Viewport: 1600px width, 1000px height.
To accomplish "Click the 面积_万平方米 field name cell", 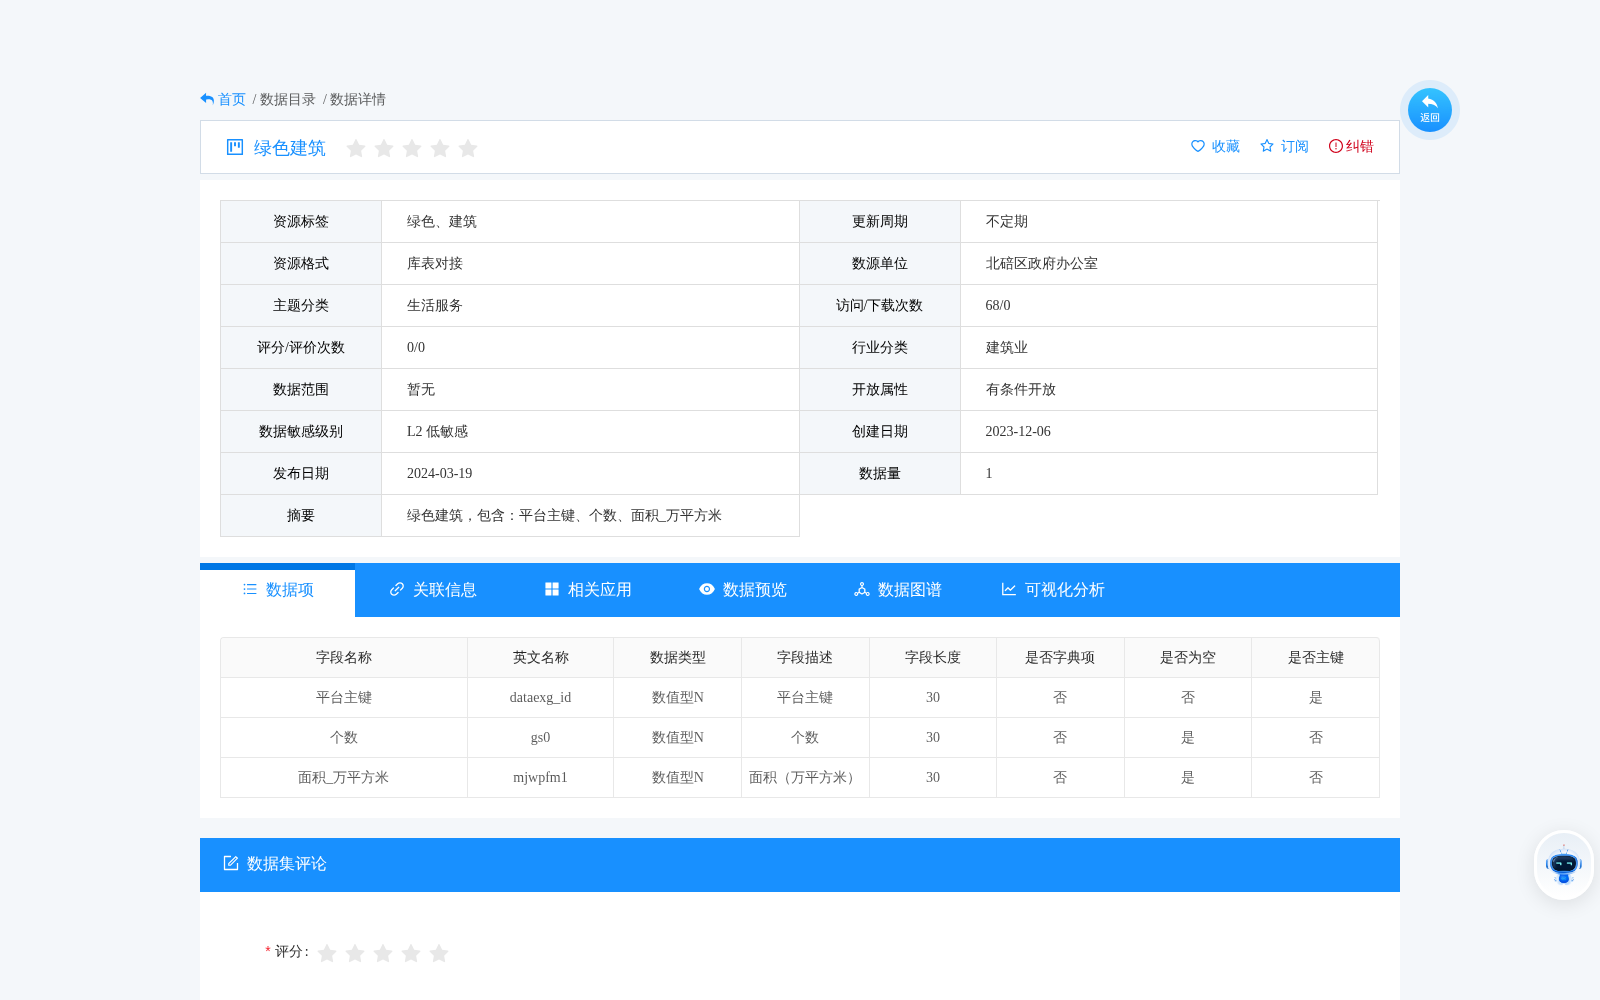I will [344, 778].
